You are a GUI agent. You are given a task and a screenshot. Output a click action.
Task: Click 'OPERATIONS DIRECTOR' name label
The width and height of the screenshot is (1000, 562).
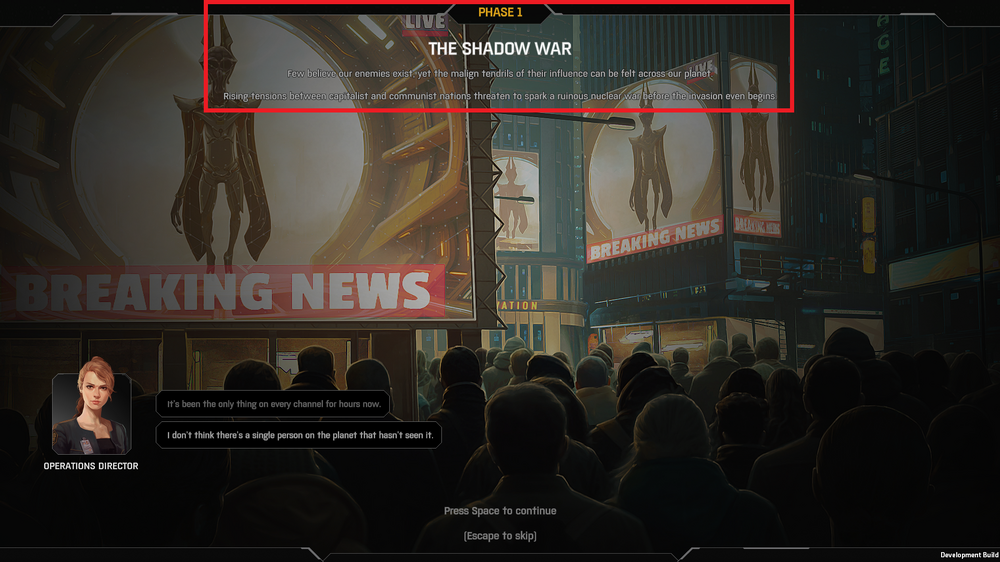pyautogui.click(x=91, y=466)
